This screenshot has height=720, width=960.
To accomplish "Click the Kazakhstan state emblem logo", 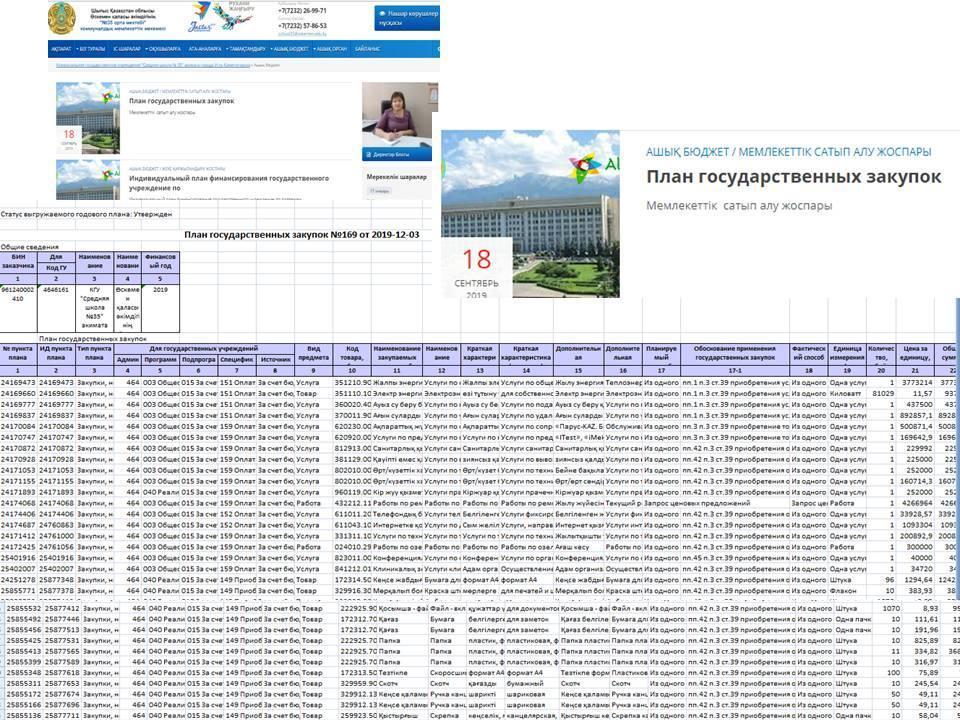I will point(62,18).
